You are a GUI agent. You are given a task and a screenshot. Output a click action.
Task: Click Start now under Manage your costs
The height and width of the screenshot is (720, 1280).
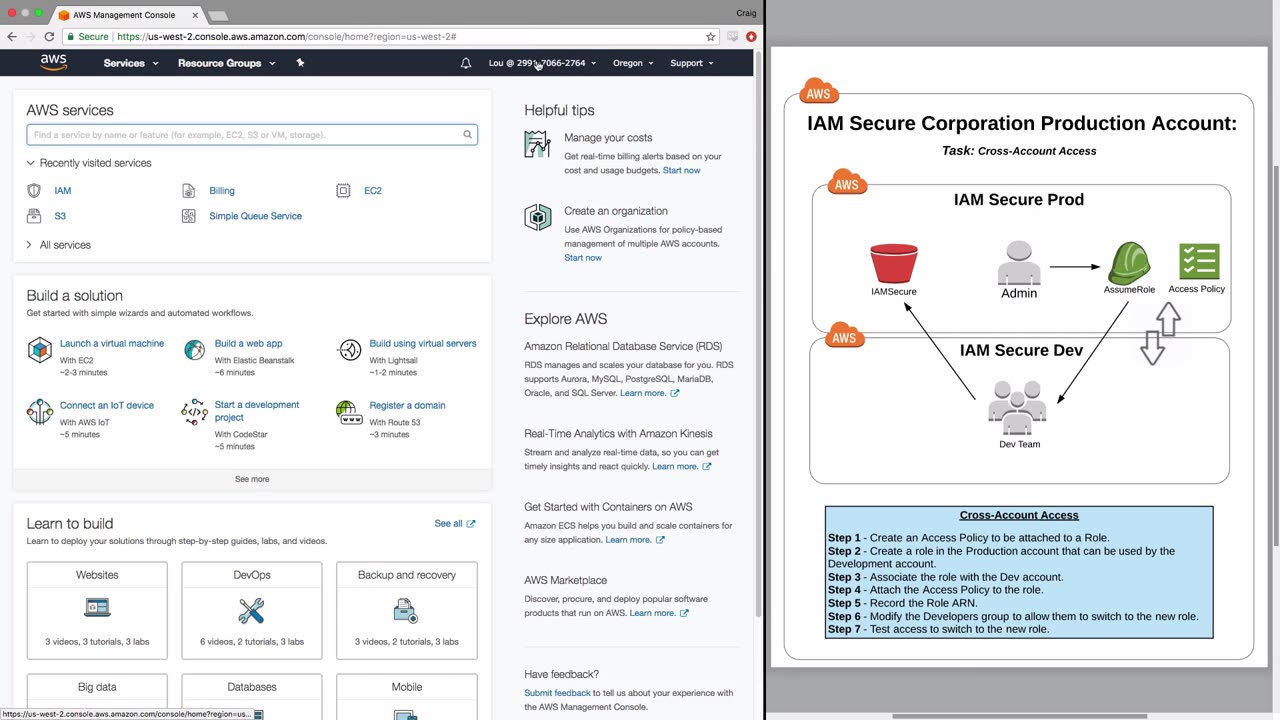coord(681,170)
